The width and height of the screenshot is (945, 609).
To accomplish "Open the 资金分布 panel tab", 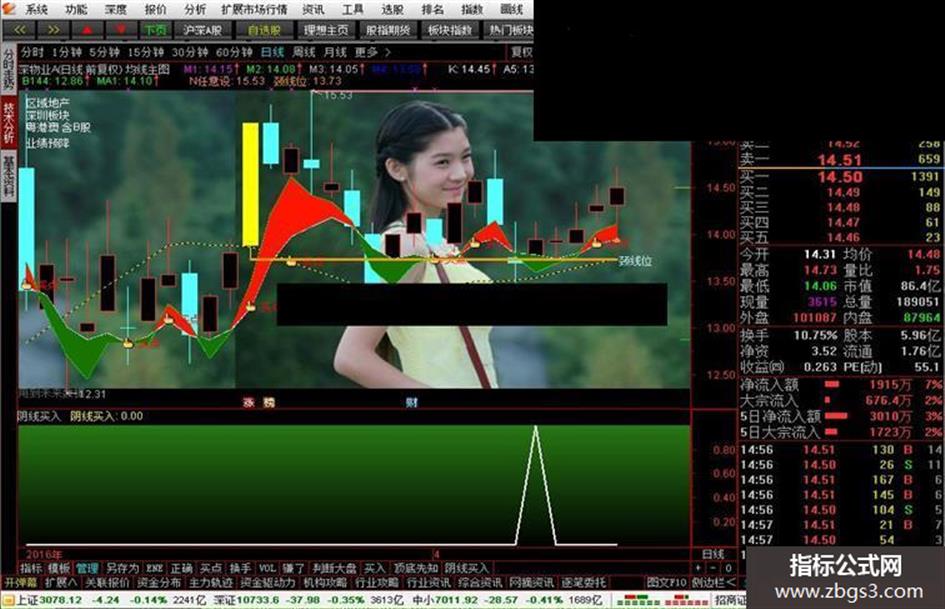I will [x=159, y=582].
